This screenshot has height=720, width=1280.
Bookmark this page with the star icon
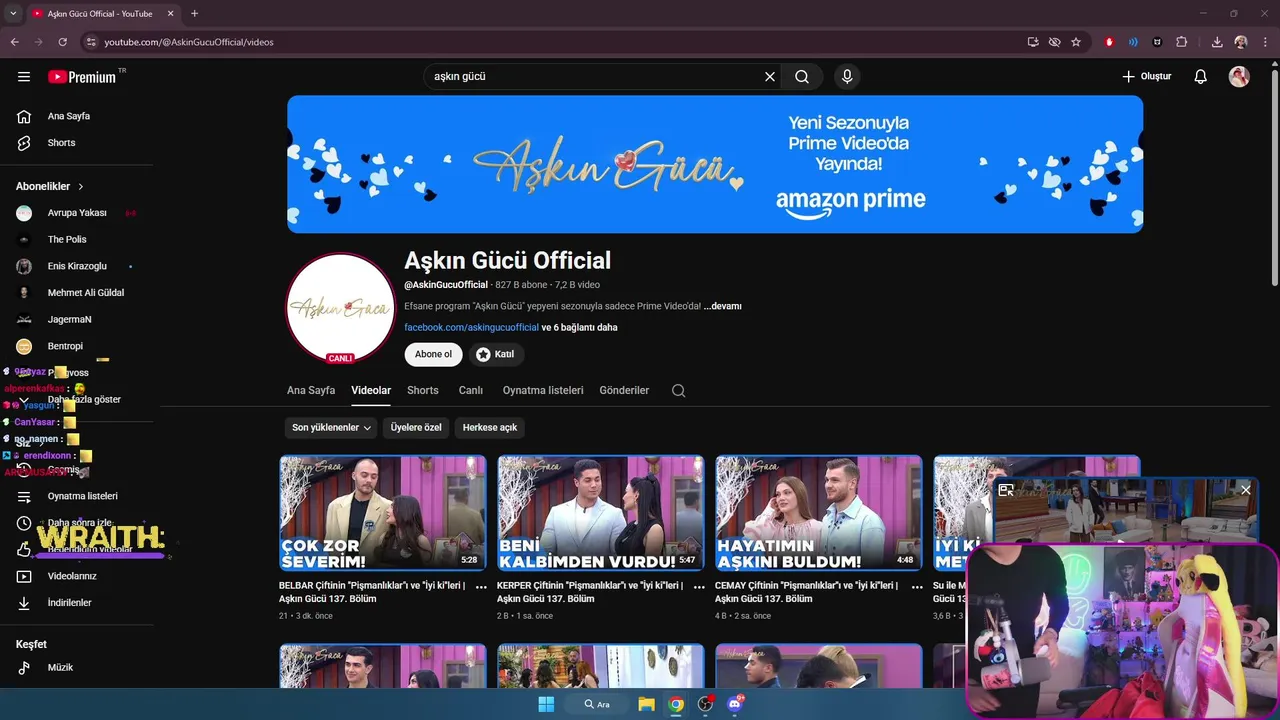point(1076,42)
